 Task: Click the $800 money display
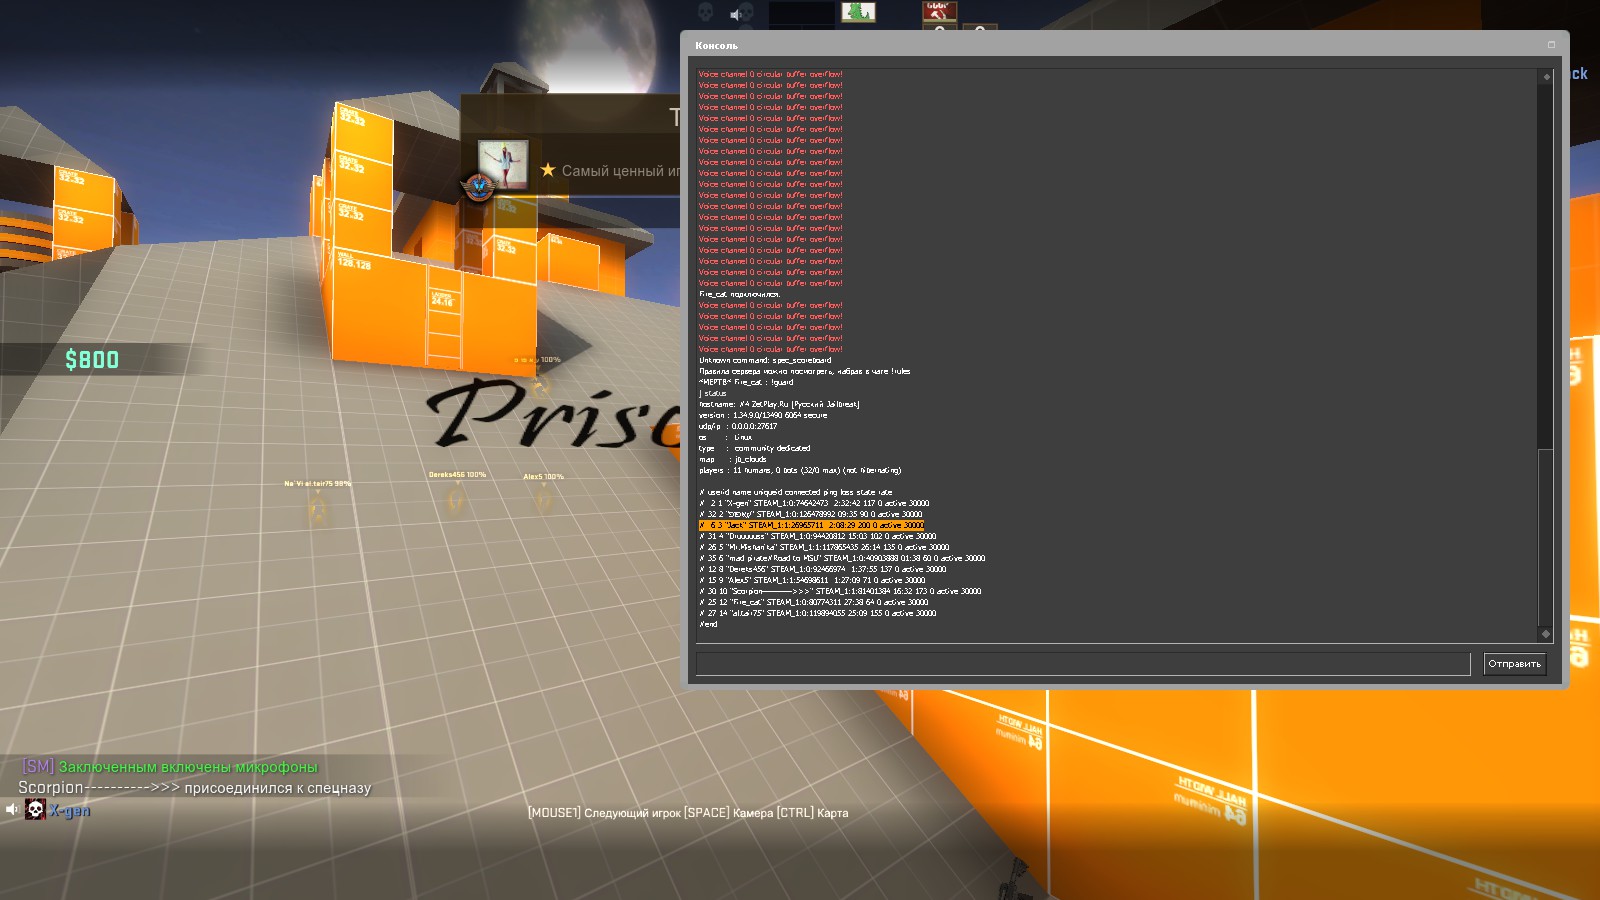click(92, 360)
